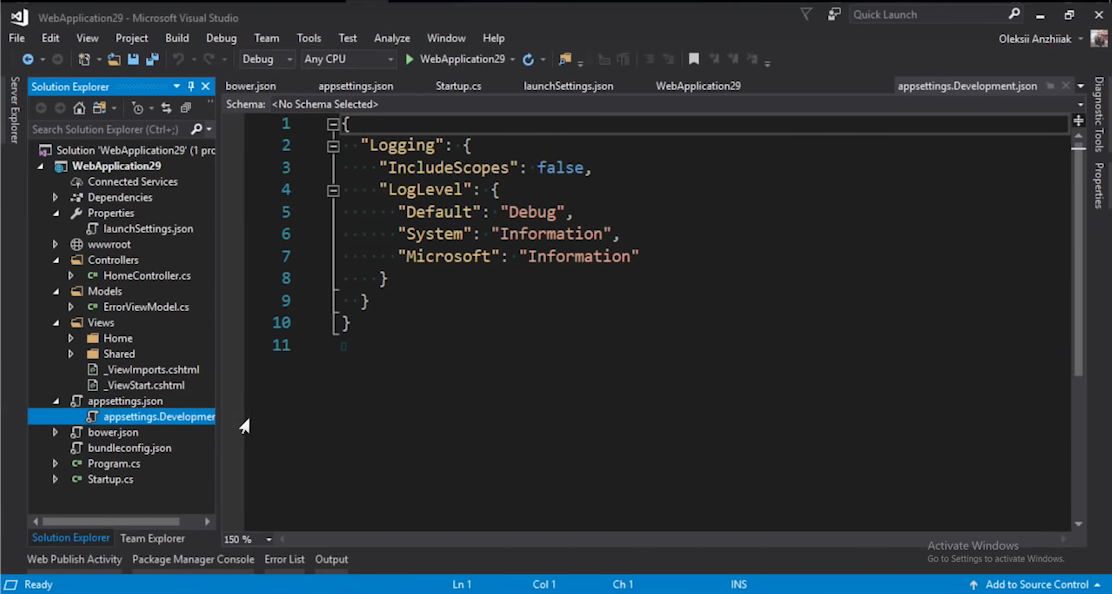Image resolution: width=1112 pixels, height=594 pixels.
Task: Click the Pending Changes Filter clock icon
Action: pyautogui.click(x=138, y=108)
